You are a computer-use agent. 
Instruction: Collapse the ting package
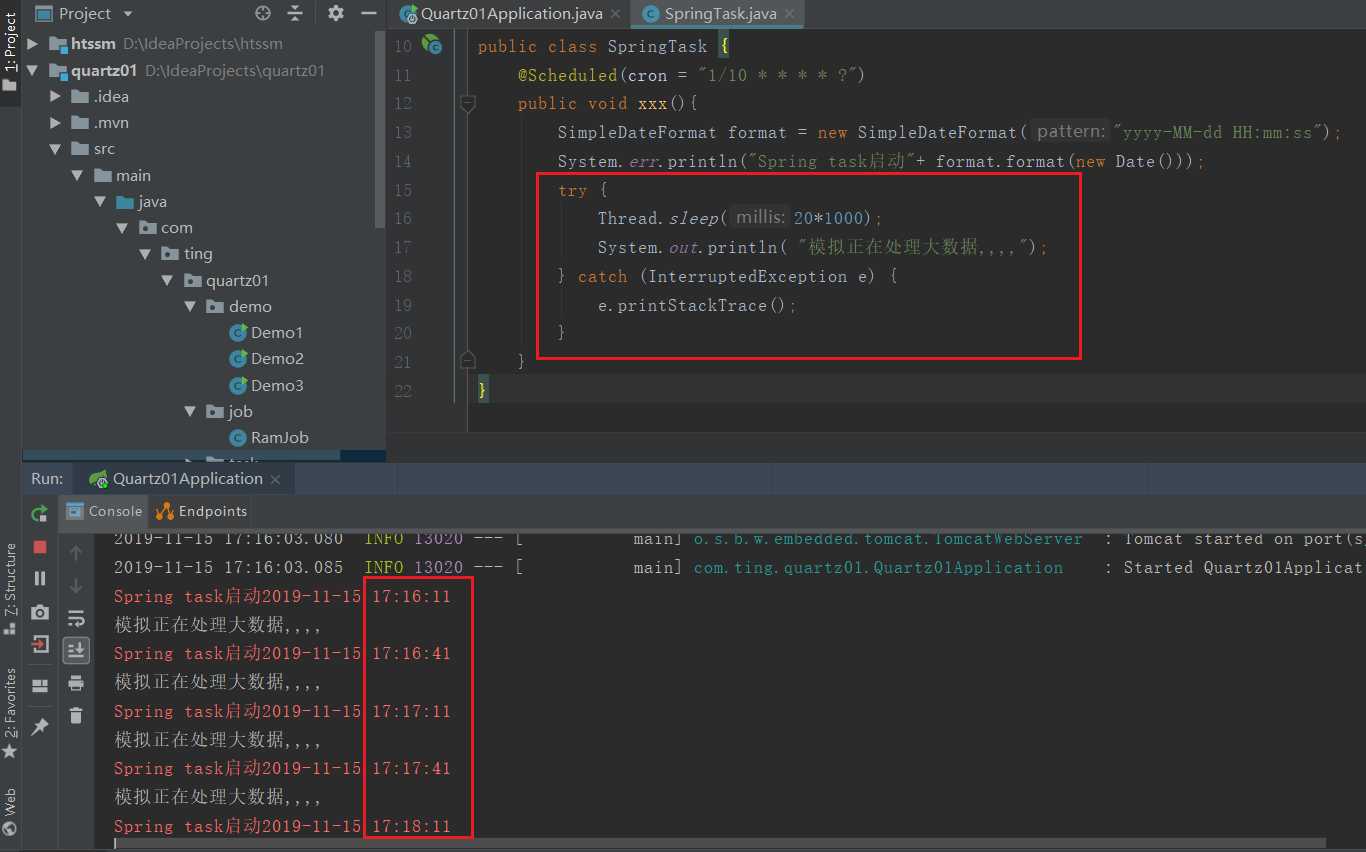coord(145,254)
